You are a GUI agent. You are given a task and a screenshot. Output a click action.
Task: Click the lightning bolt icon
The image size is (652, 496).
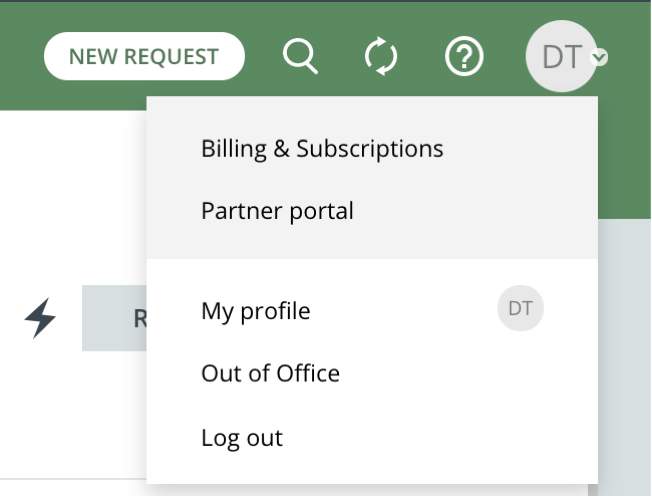[40, 318]
